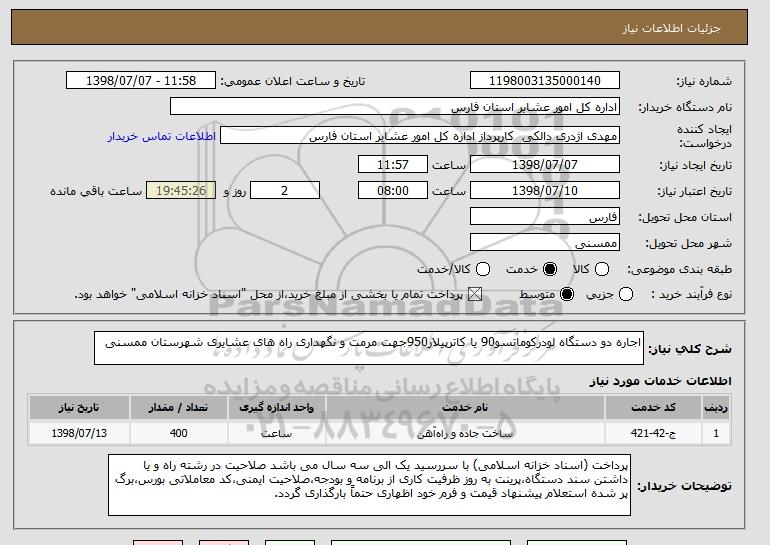Click the quantity cell 400
The height and width of the screenshot is (545, 770).
tap(178, 433)
